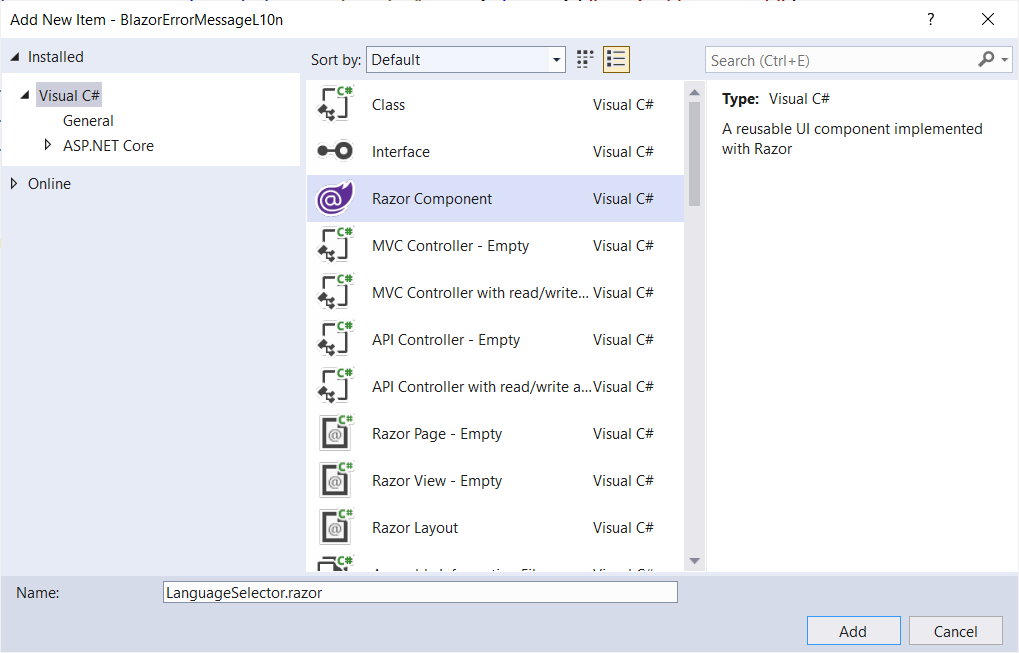Screen dimensions: 1019x653
Task: Select "API Controller - Empty" template name
Action: pos(446,340)
